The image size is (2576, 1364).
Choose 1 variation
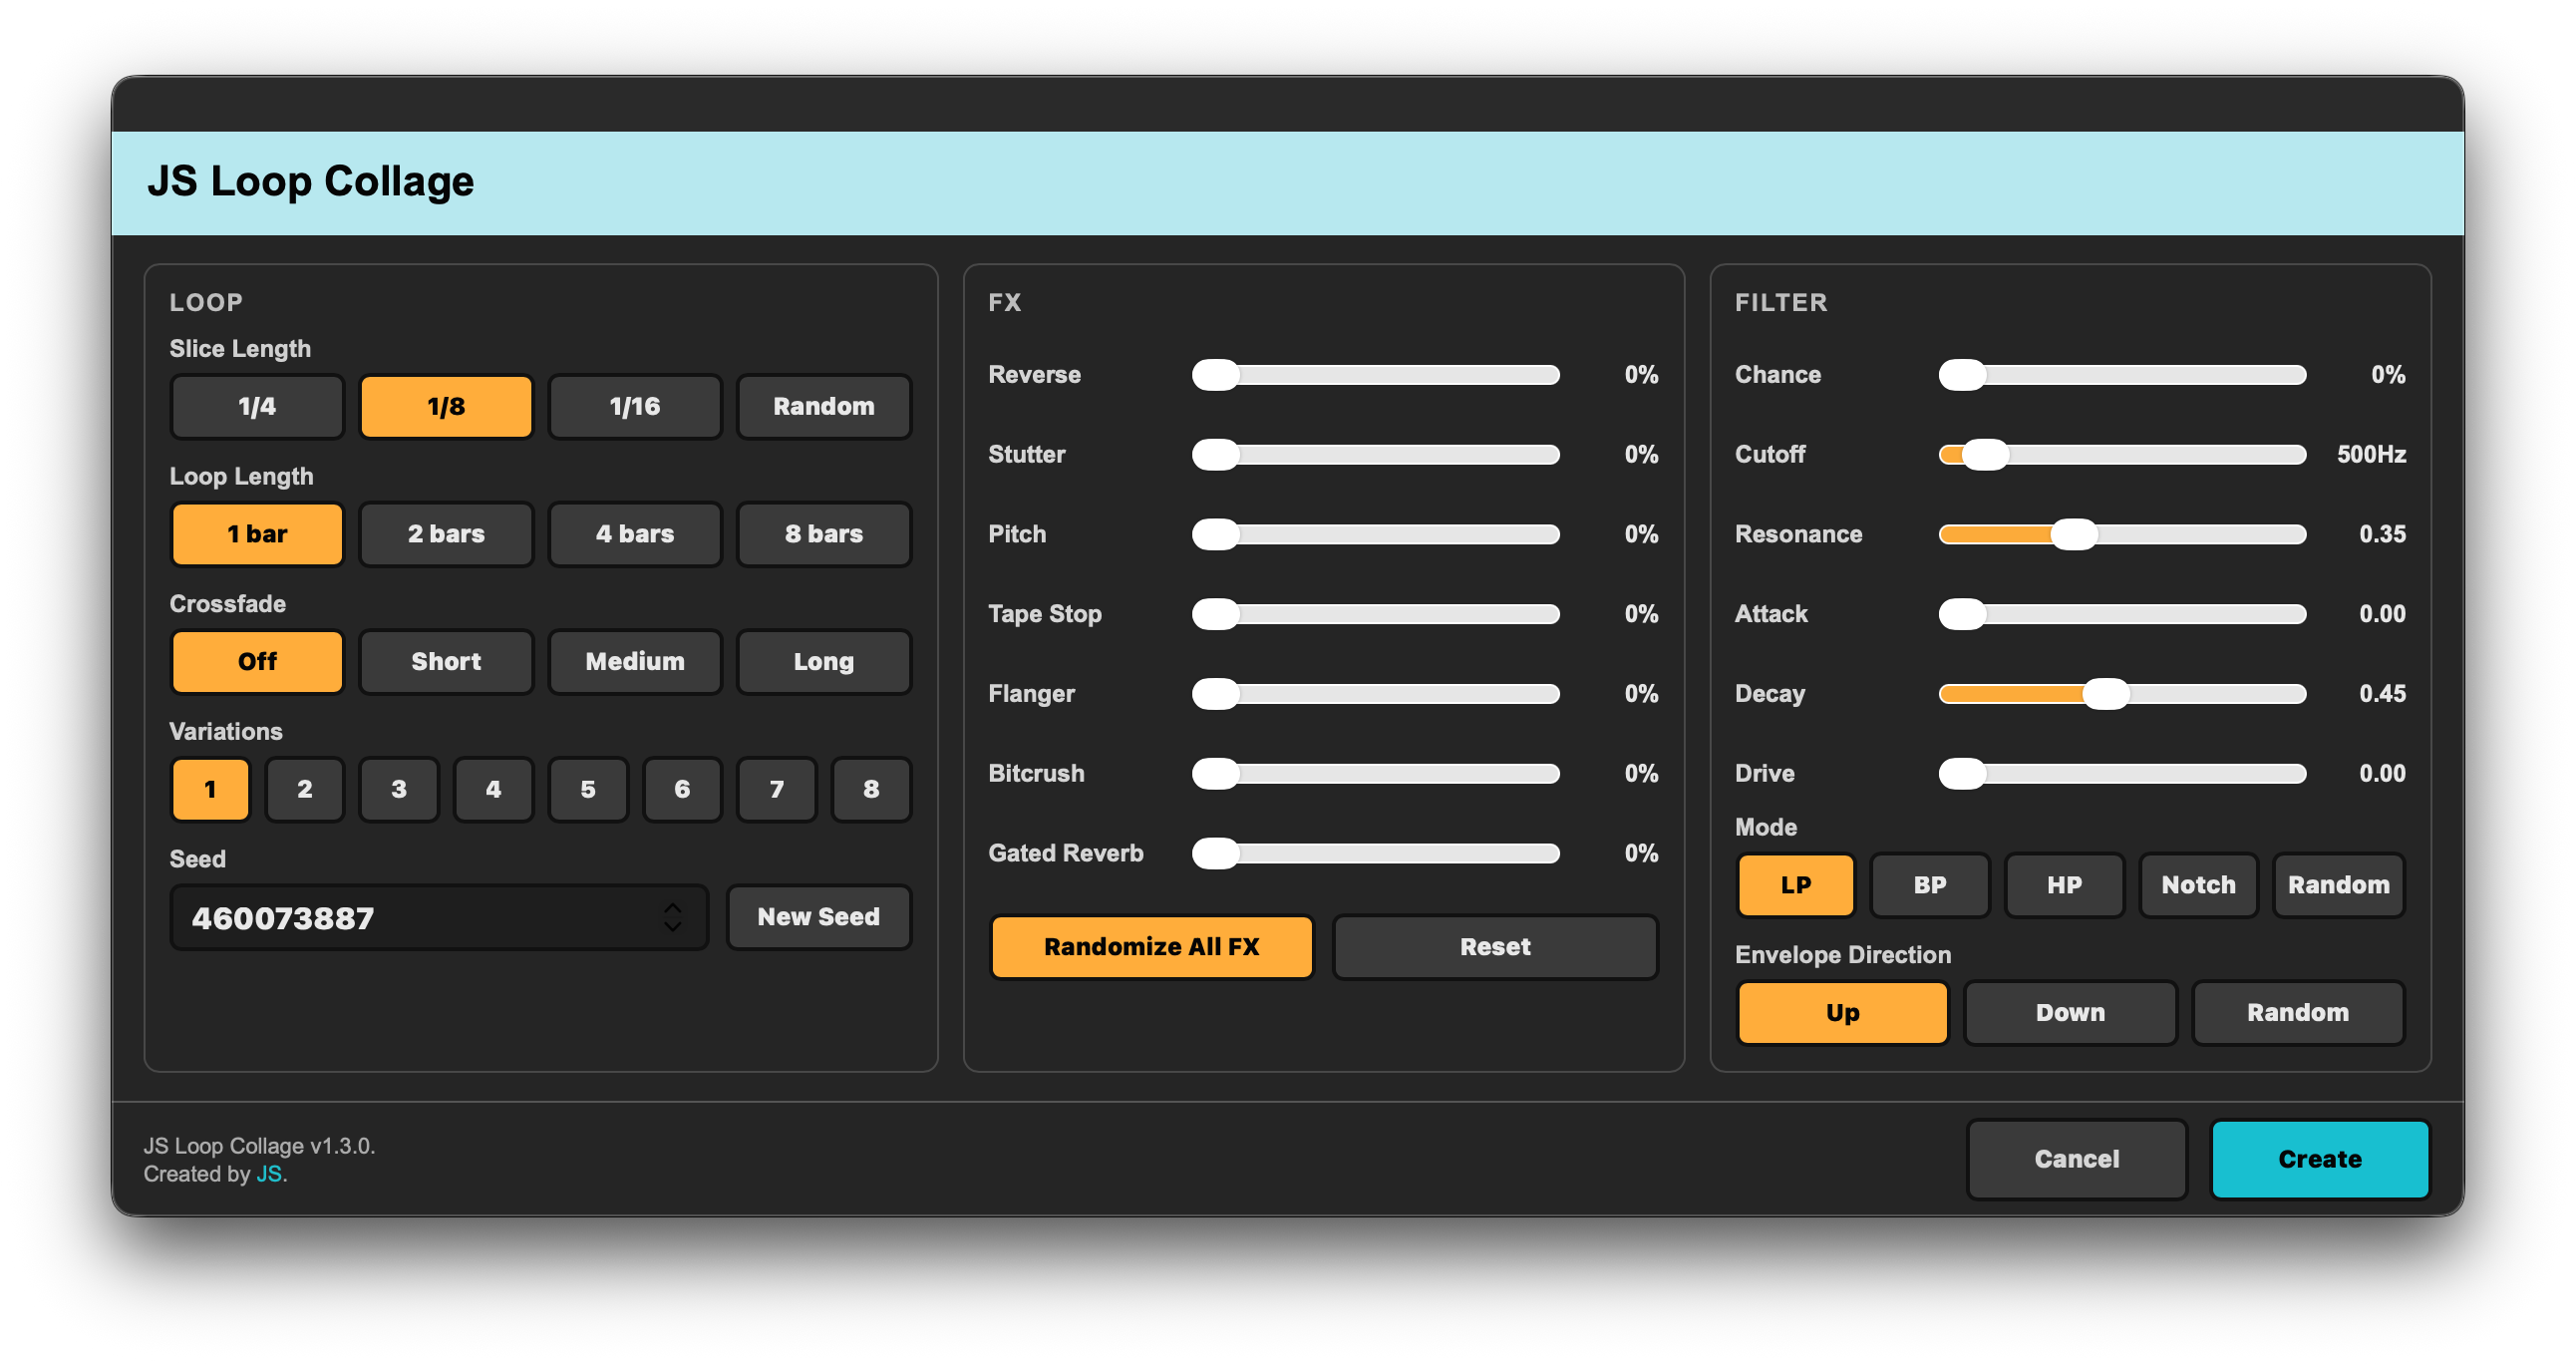click(210, 789)
